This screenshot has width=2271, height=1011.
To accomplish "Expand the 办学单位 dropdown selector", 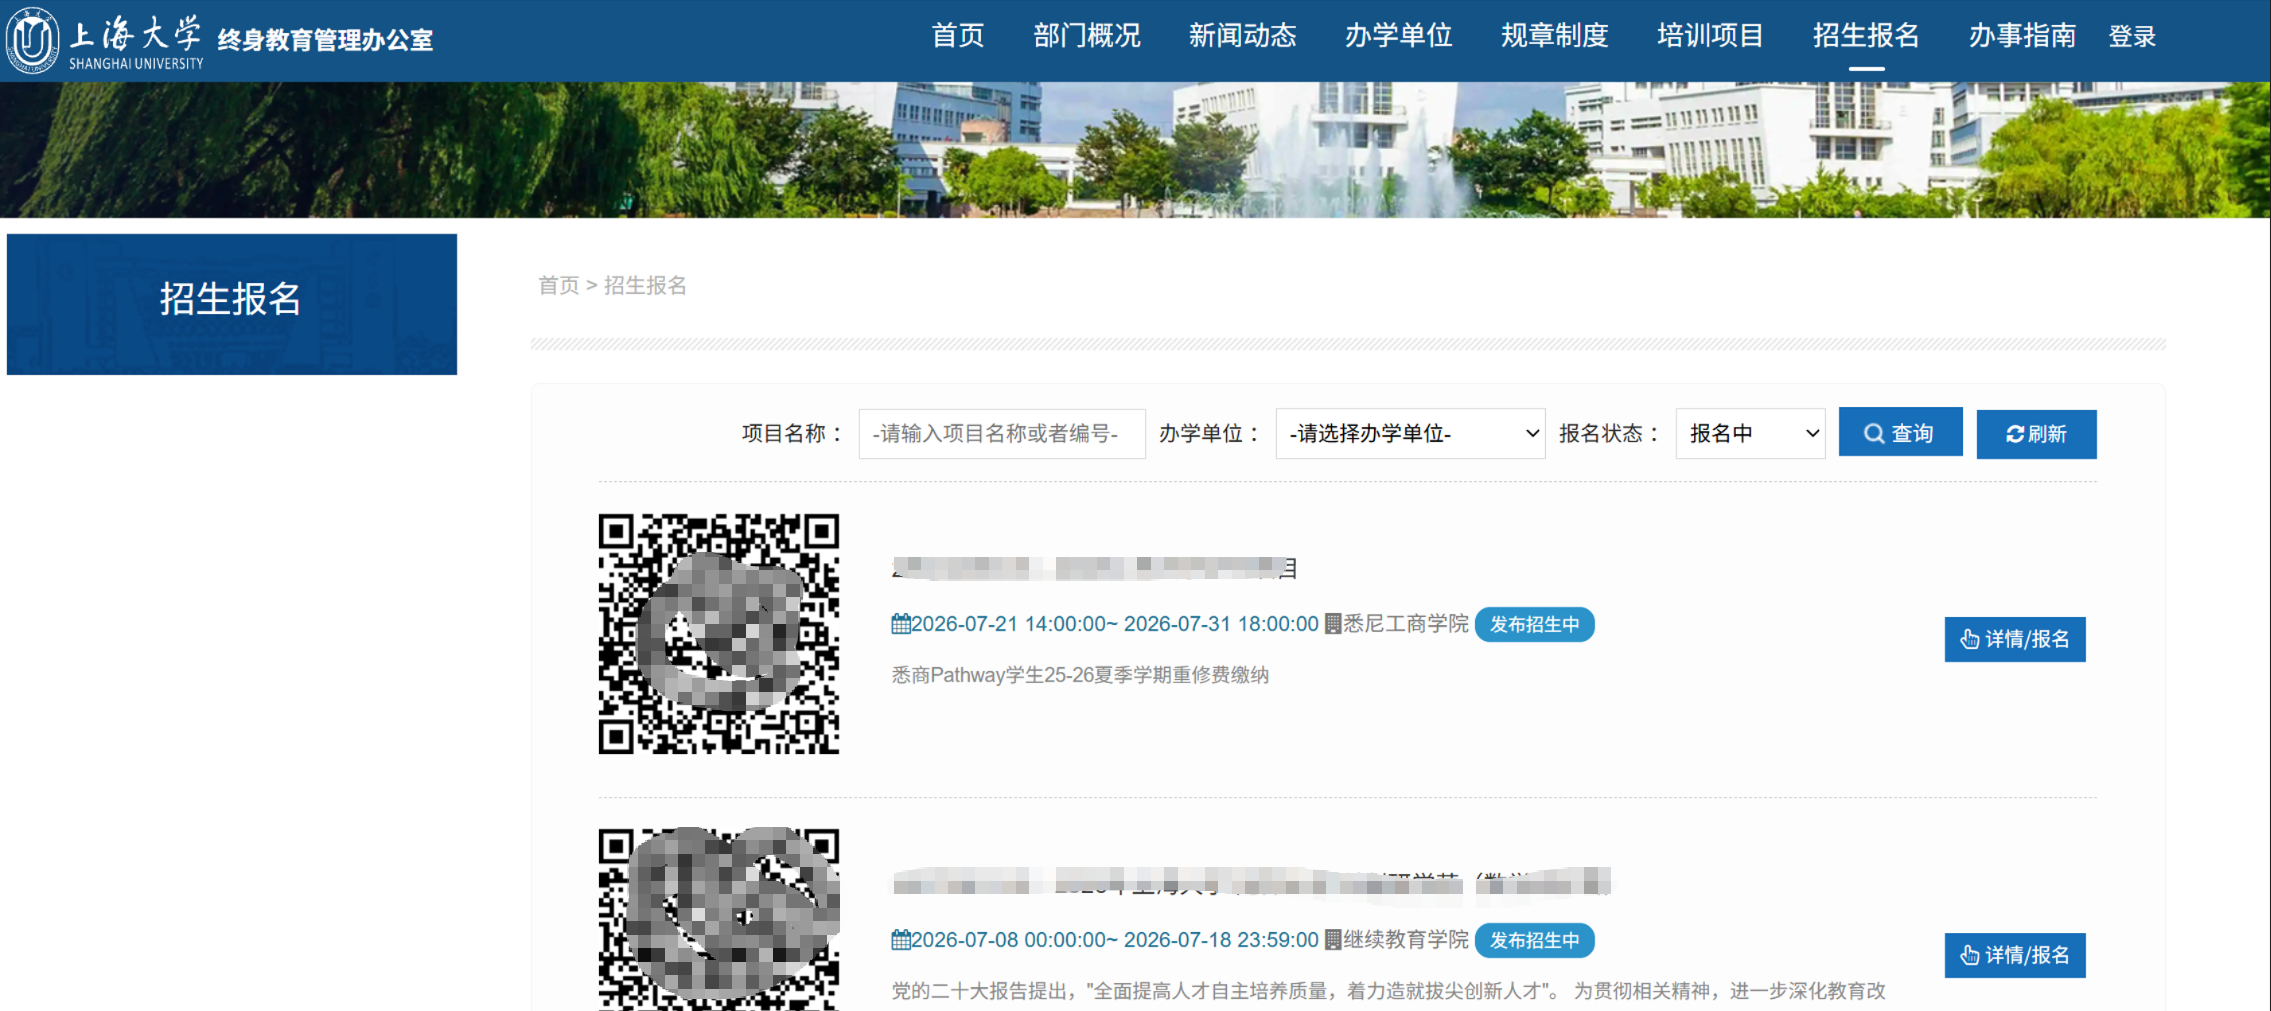I will point(1410,433).
